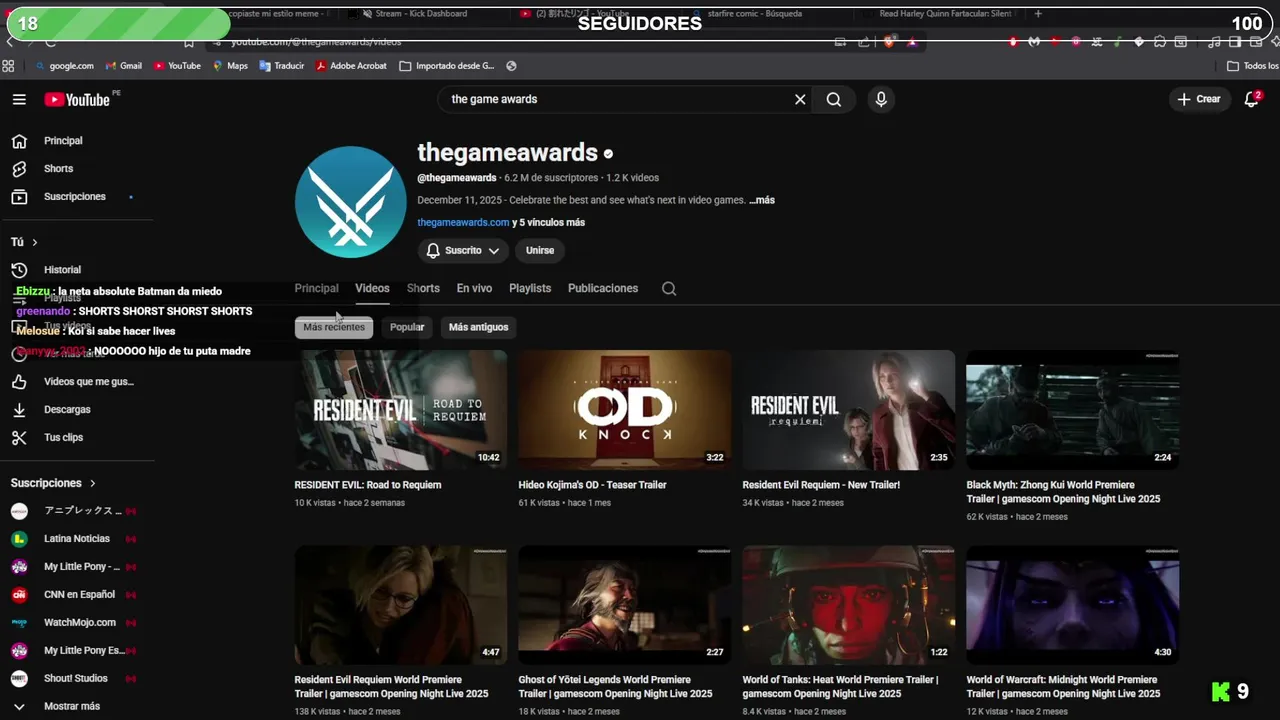The width and height of the screenshot is (1280, 720).
Task: Open Shout! Studios subscription channel
Action: tap(77, 679)
